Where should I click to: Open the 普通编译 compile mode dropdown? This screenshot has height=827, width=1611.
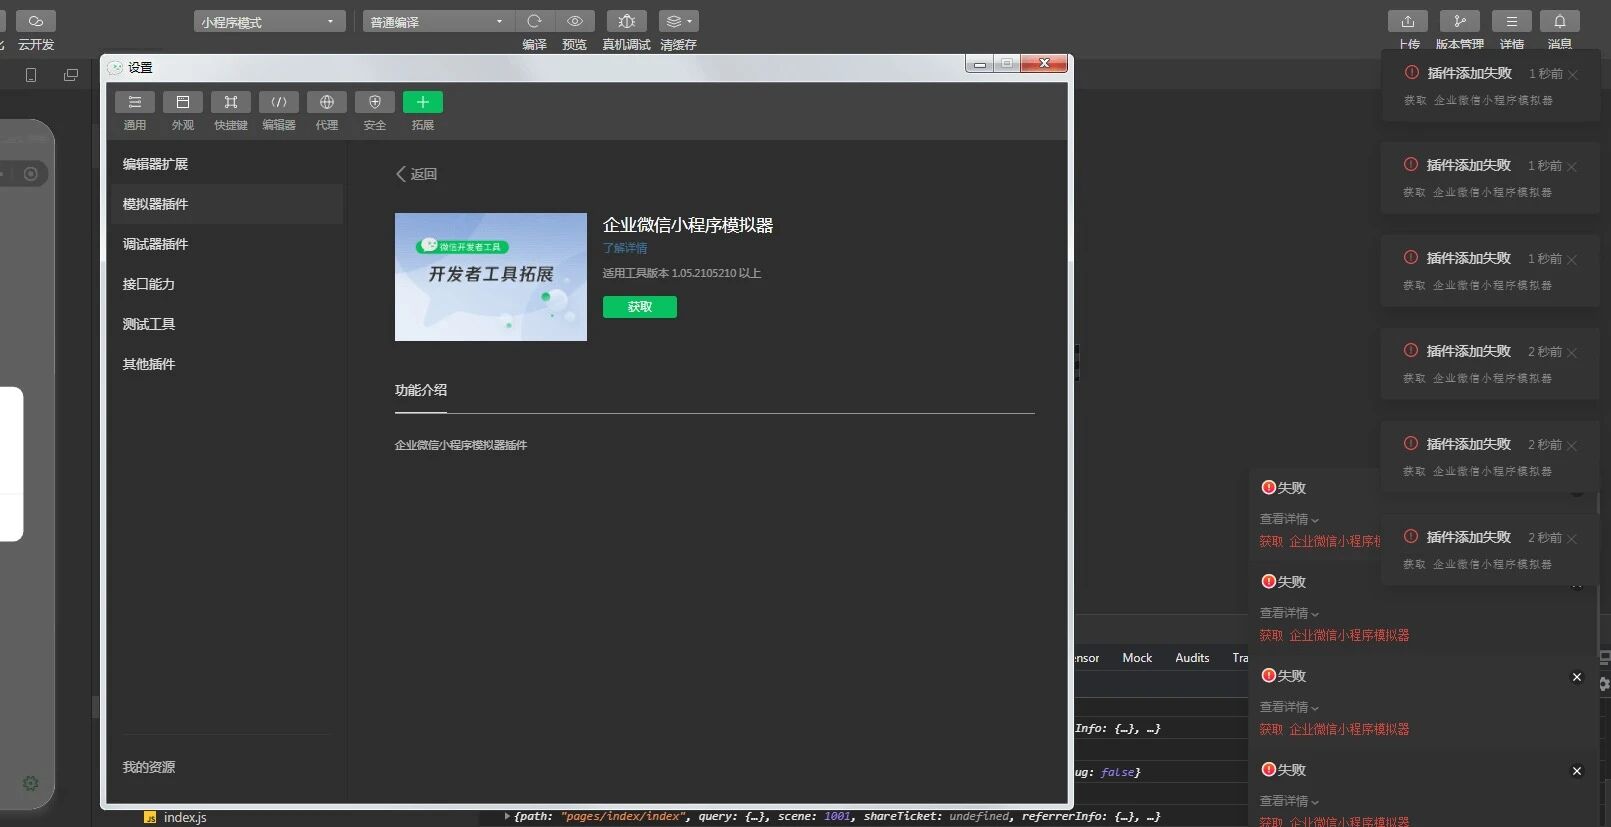[x=439, y=21]
